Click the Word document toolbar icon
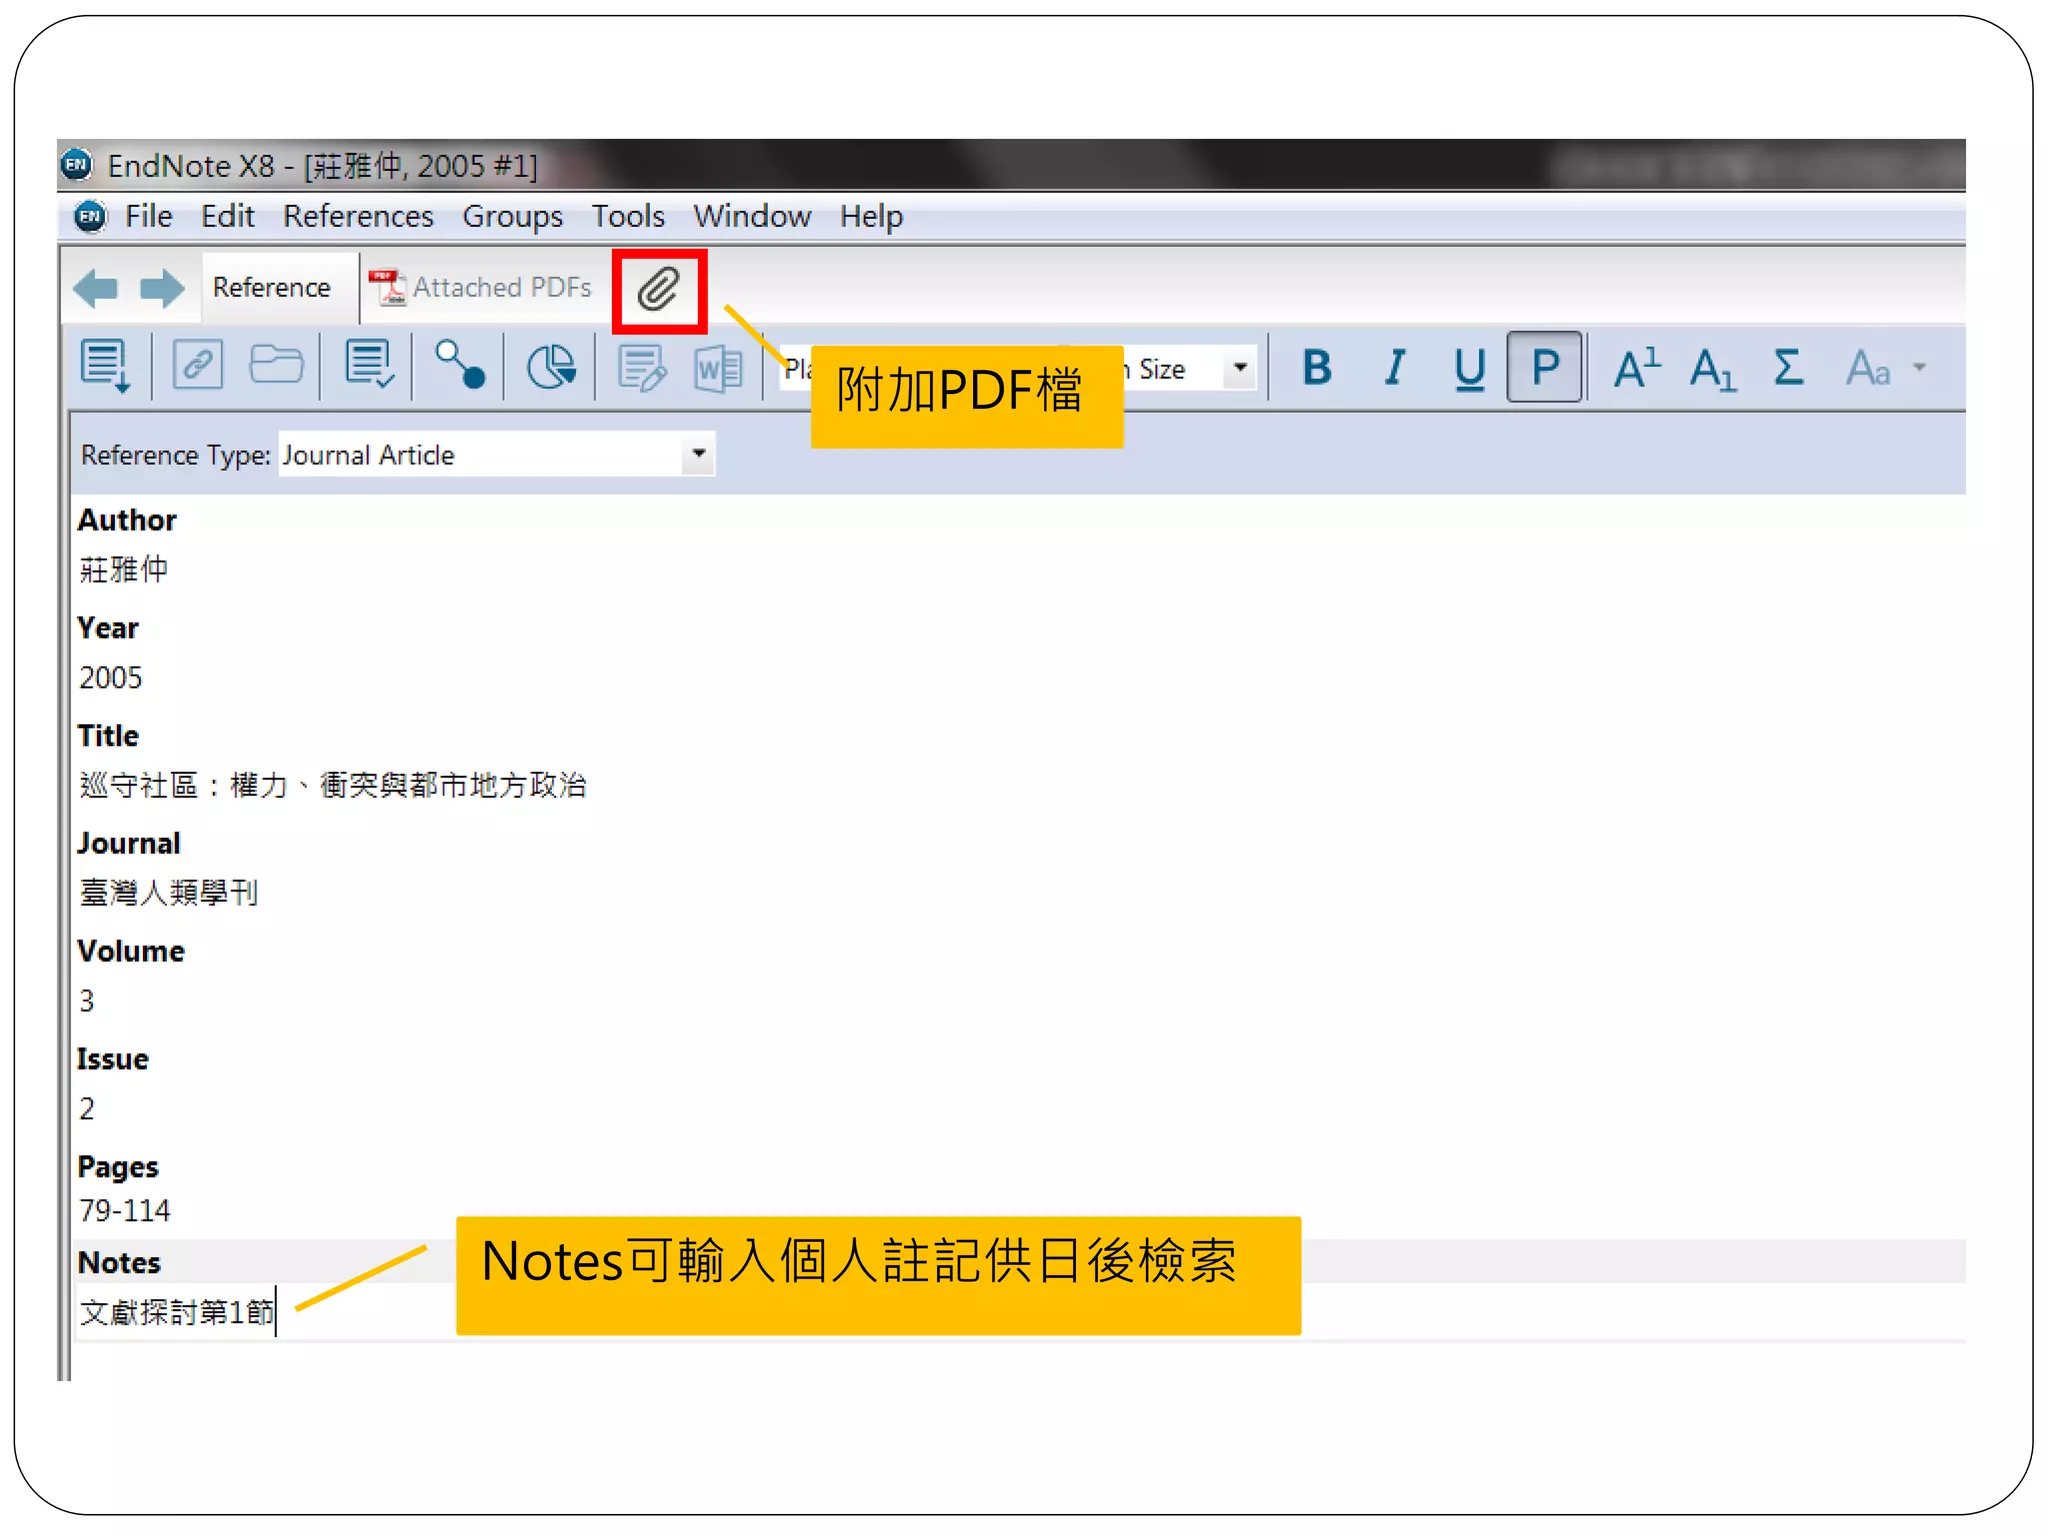This screenshot has width=2048, height=1536. pos(718,368)
